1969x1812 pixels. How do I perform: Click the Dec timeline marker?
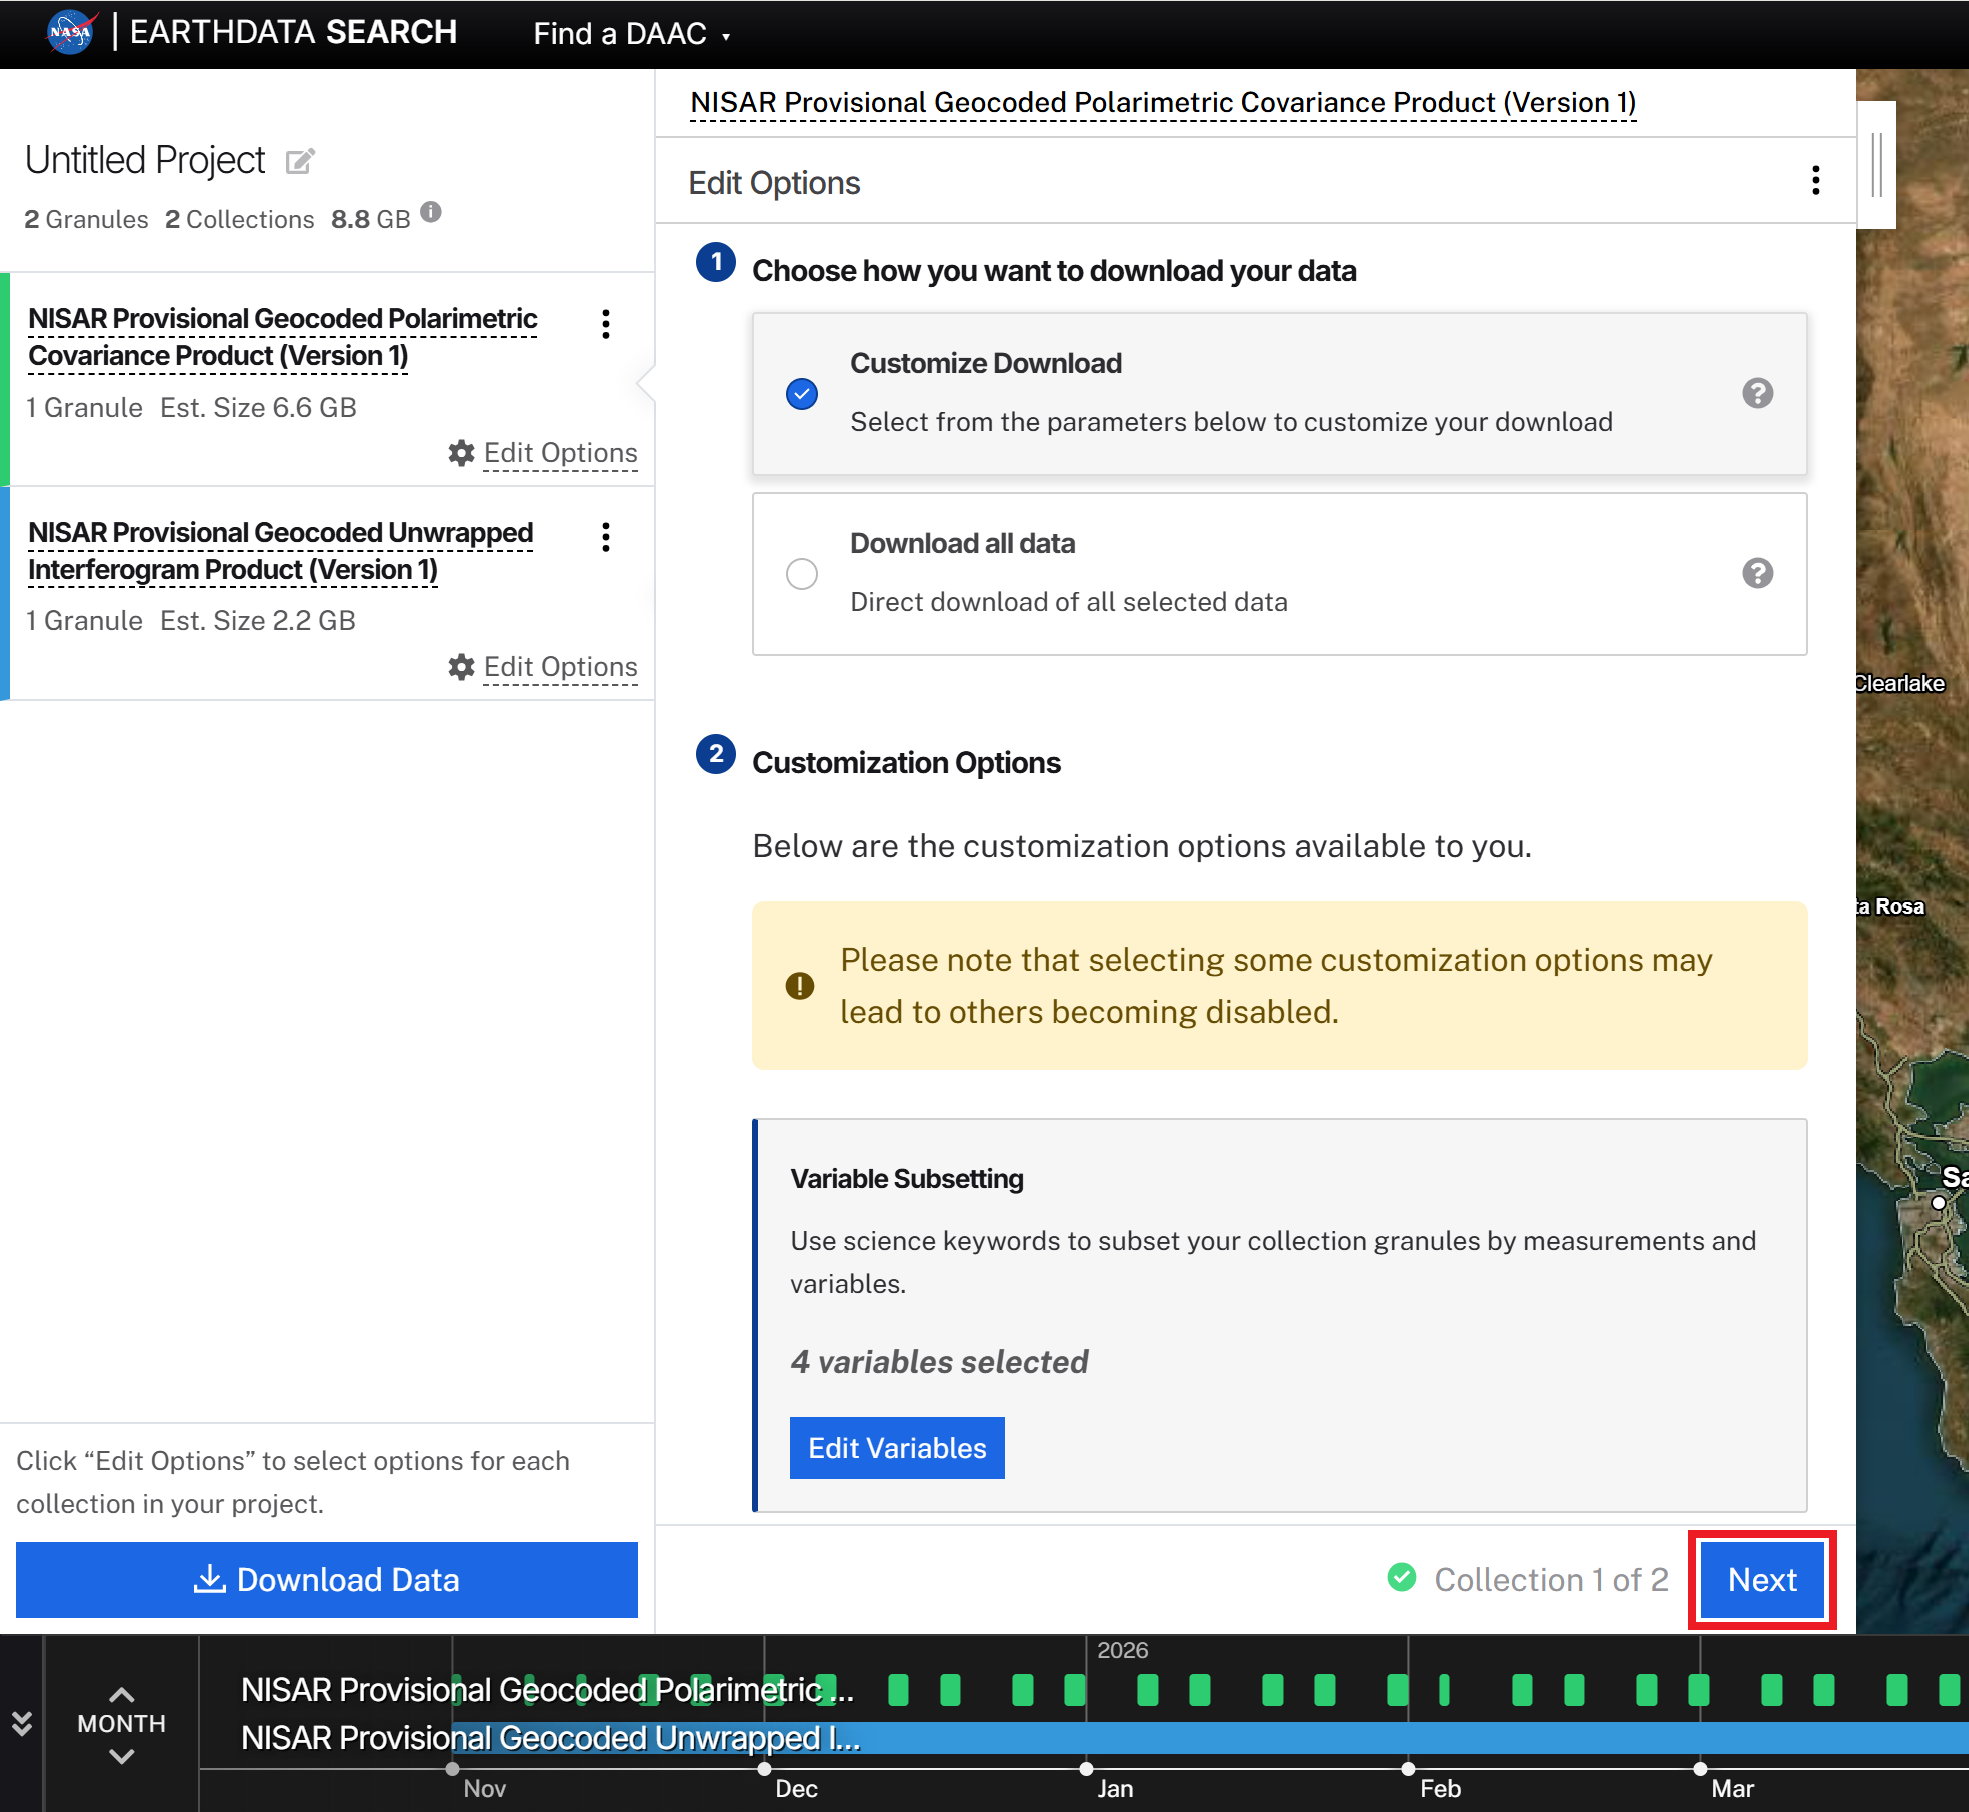coord(764,1769)
